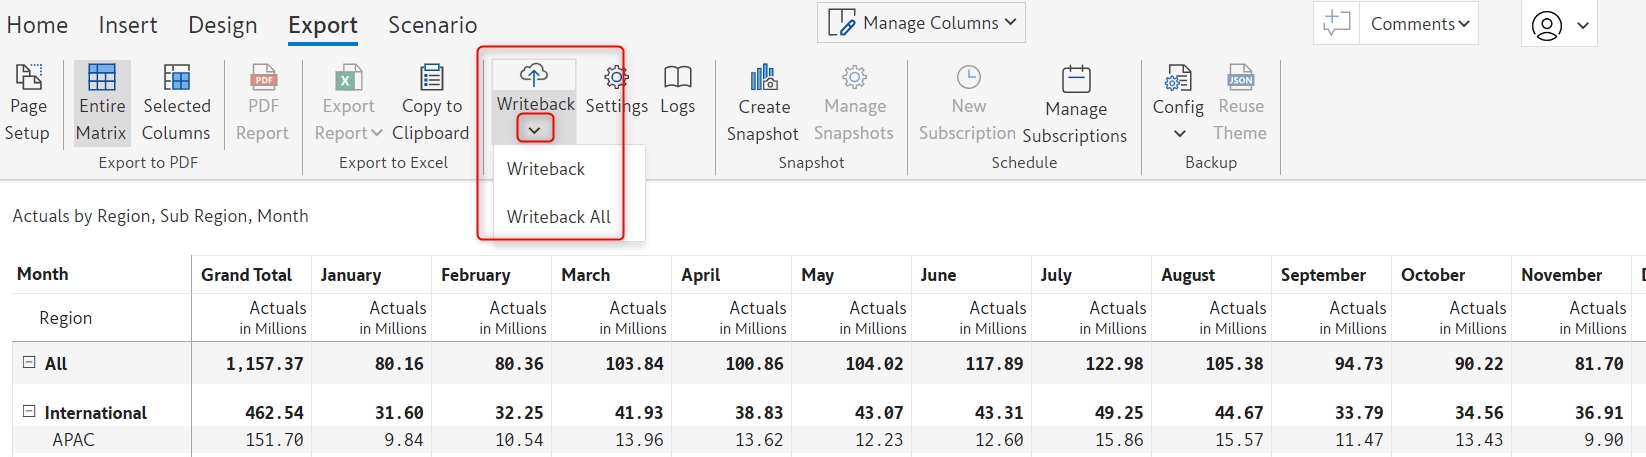This screenshot has width=1646, height=457.
Task: Select Entire Matrix export option
Action: pyautogui.click(x=101, y=103)
